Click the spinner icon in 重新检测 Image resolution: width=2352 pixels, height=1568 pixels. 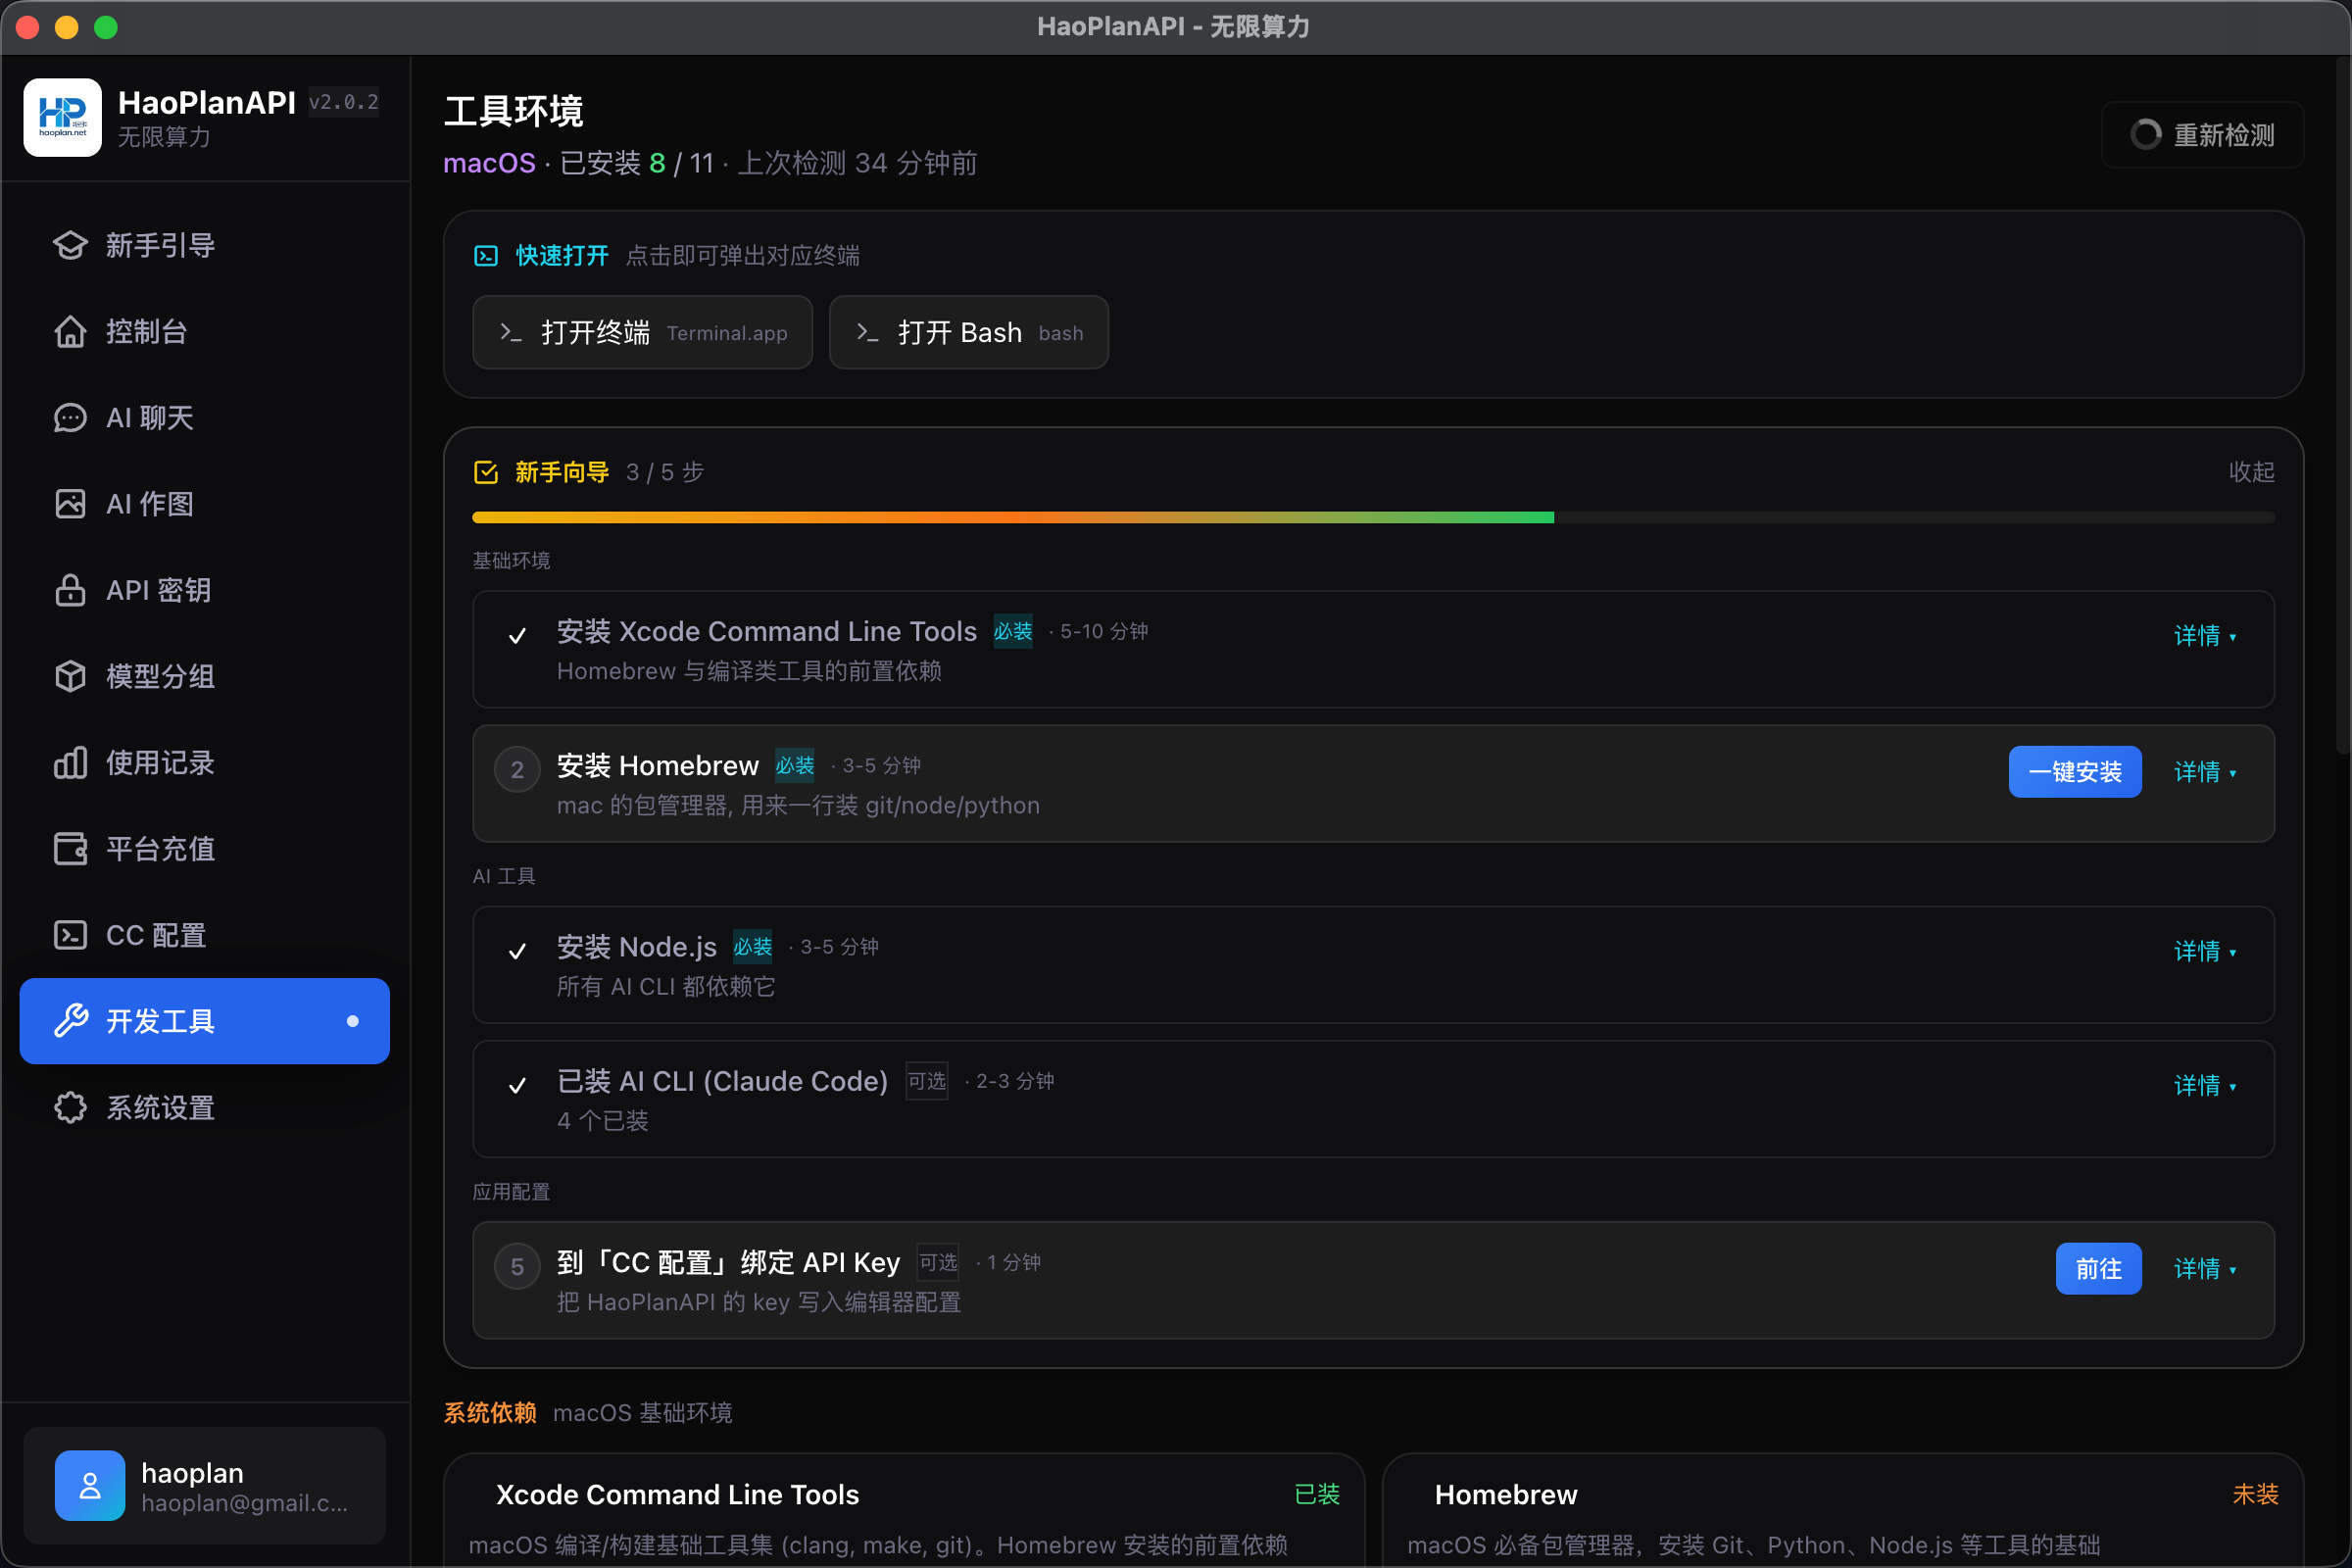[x=2146, y=135]
